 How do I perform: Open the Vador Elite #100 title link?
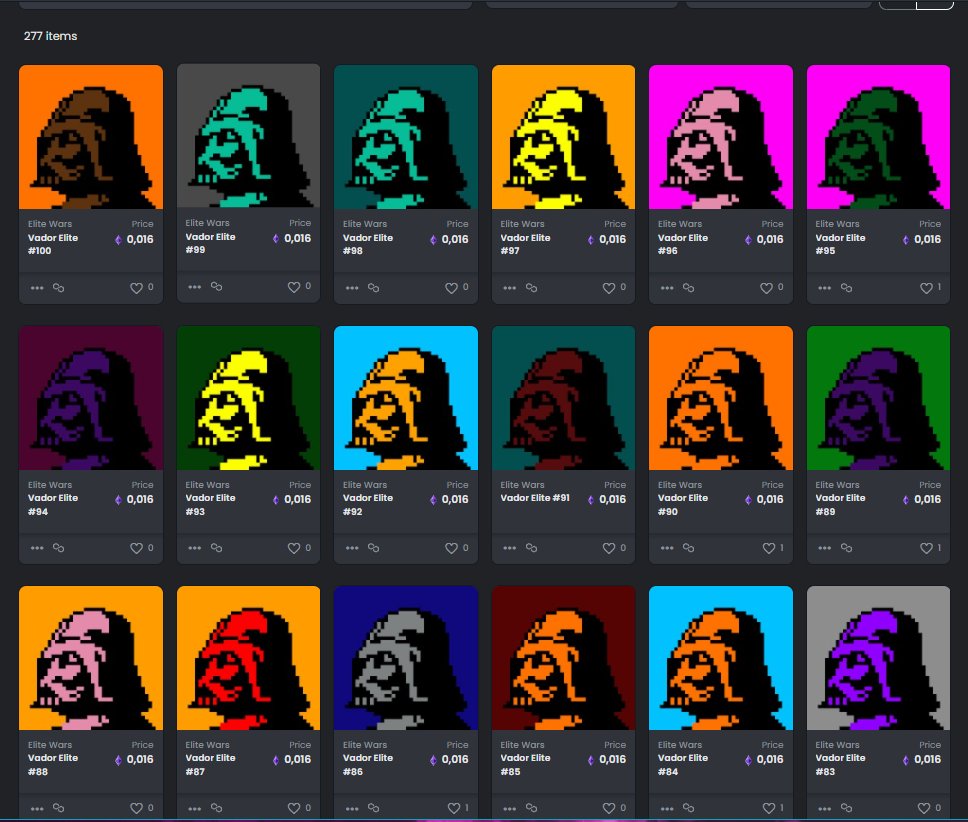[52, 244]
